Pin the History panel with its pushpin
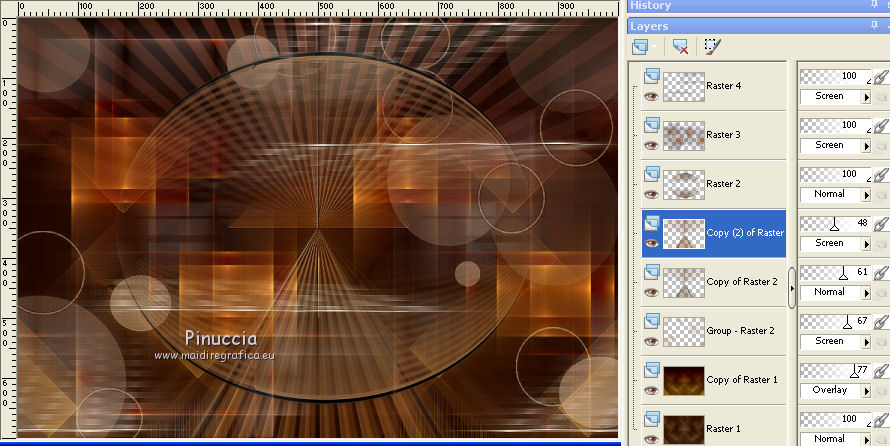The width and height of the screenshot is (890, 446). coord(874,5)
